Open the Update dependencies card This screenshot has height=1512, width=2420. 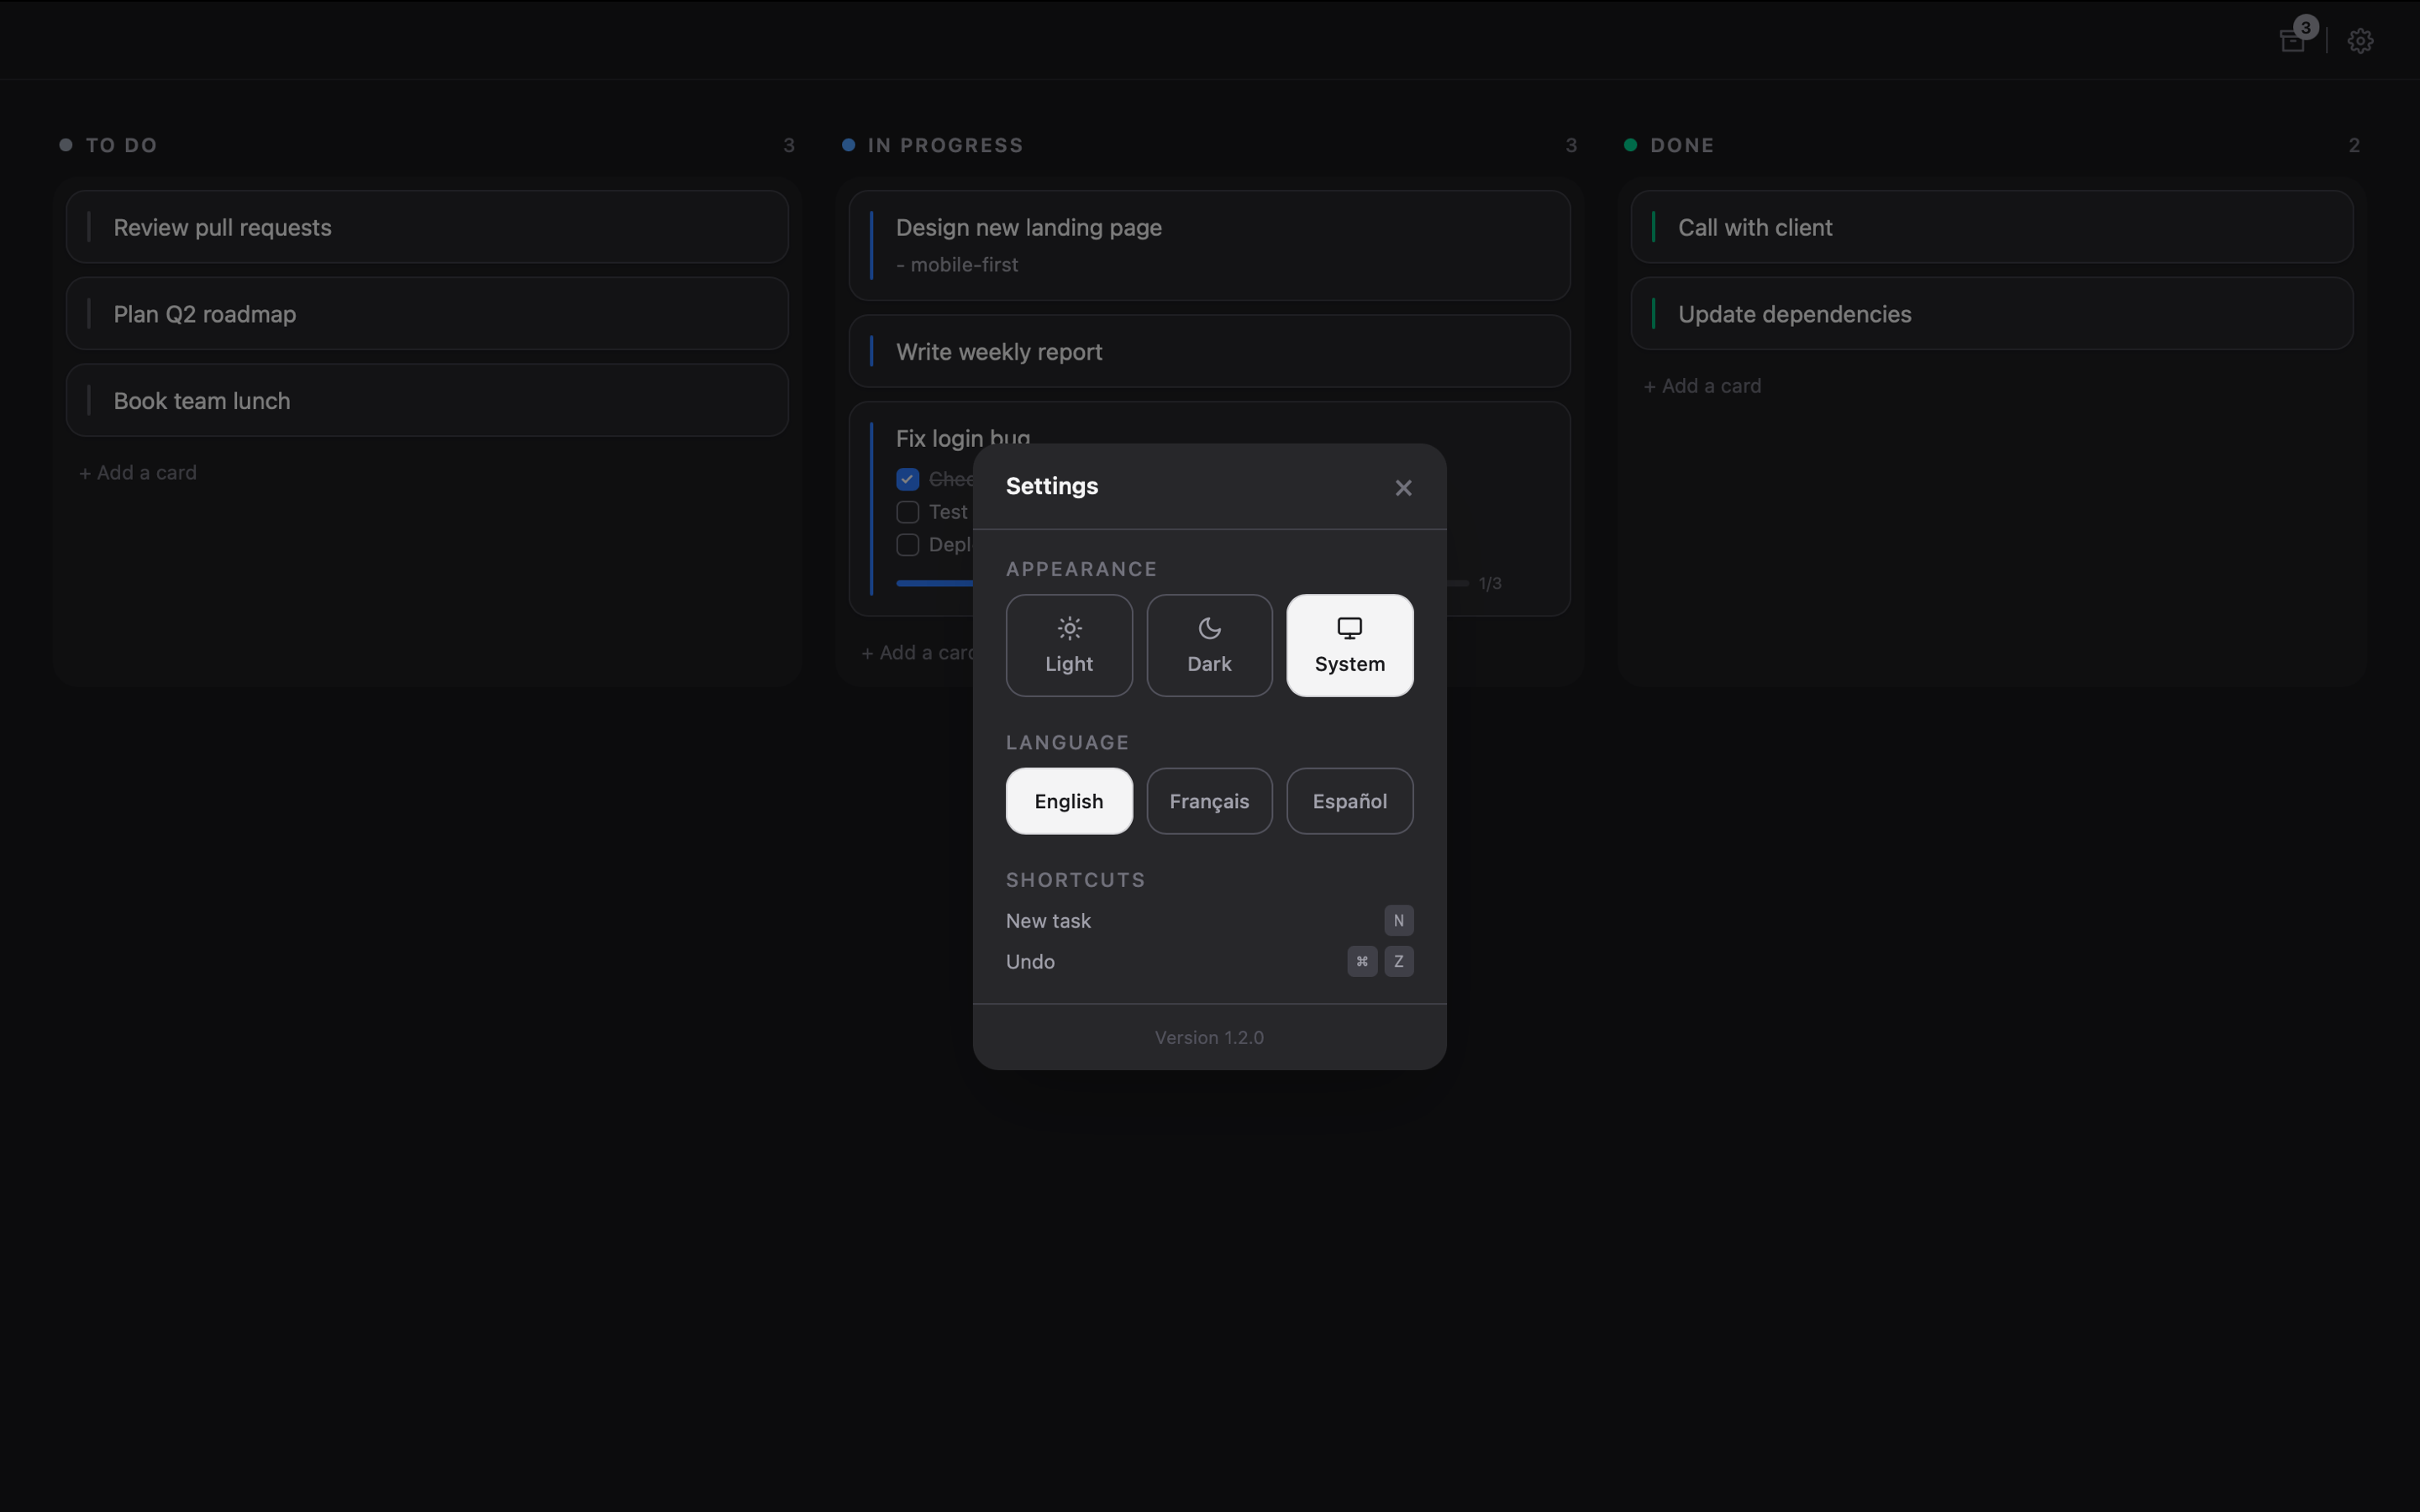[1991, 314]
